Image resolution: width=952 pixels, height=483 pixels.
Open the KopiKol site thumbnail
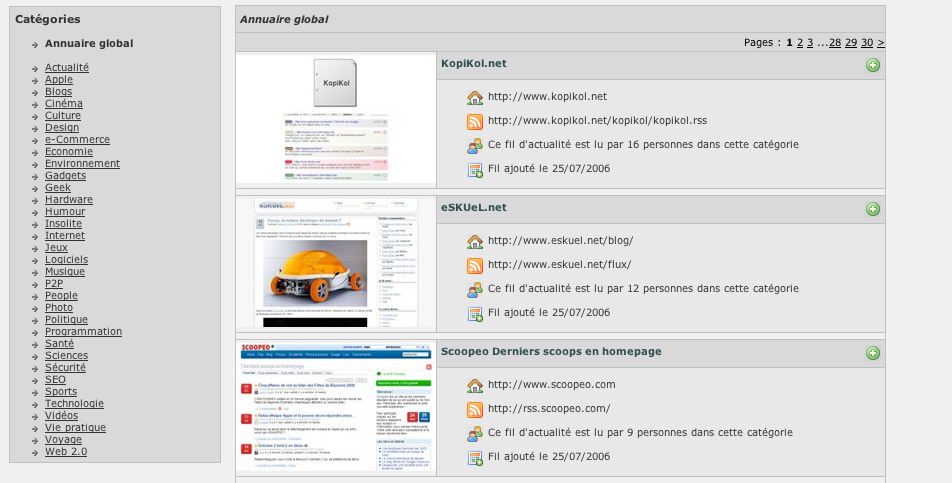tap(336, 119)
